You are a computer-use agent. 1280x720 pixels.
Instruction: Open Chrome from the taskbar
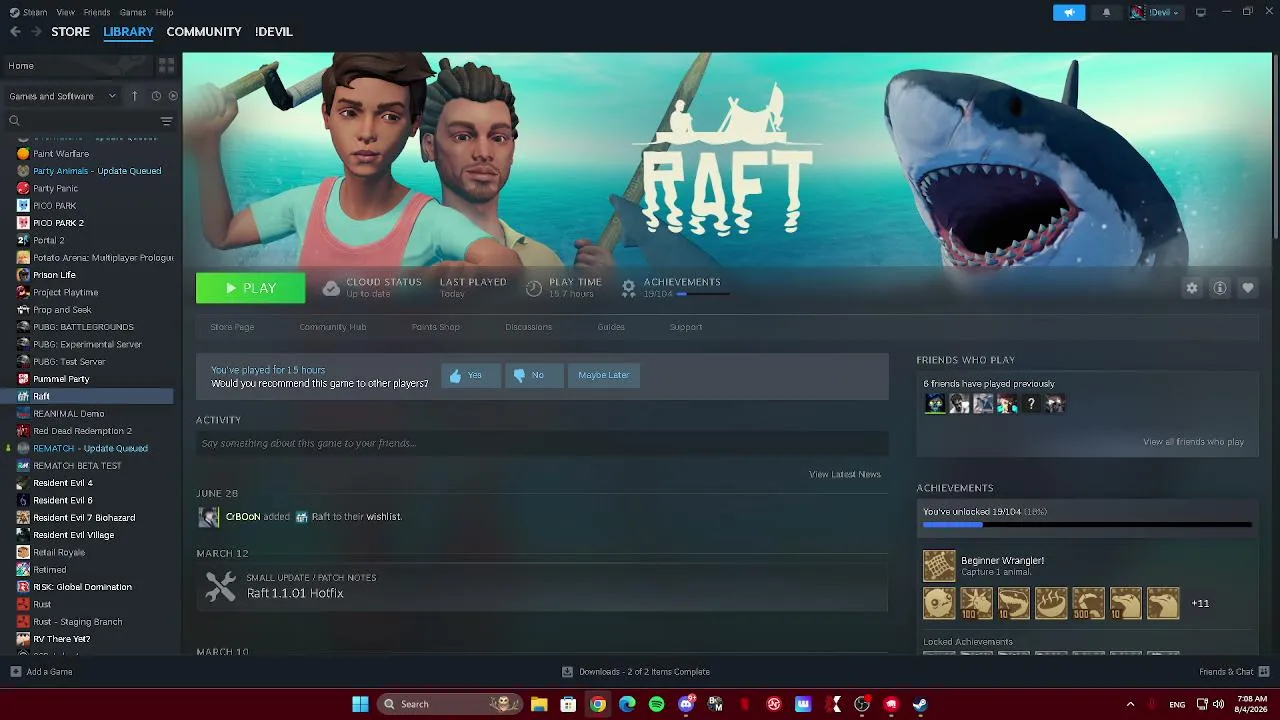(x=597, y=704)
